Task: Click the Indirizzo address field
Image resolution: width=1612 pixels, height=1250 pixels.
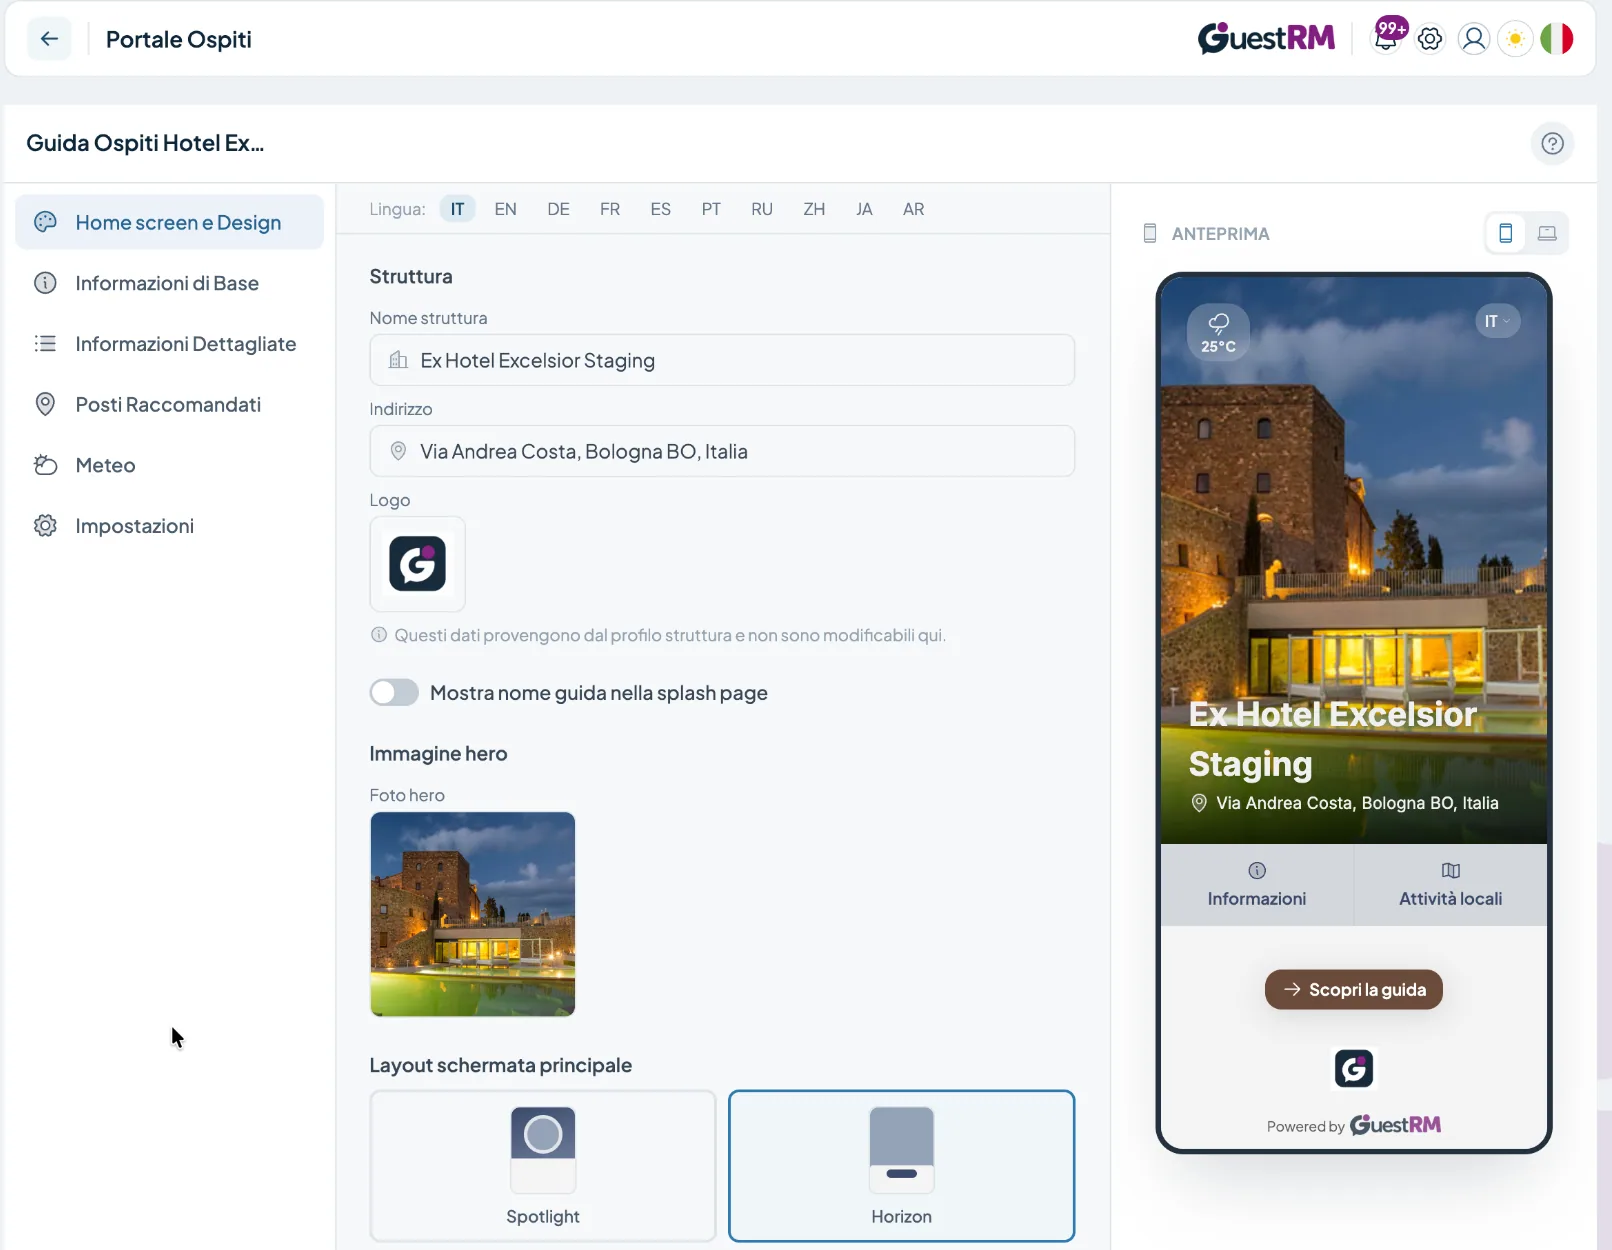Action: (722, 451)
